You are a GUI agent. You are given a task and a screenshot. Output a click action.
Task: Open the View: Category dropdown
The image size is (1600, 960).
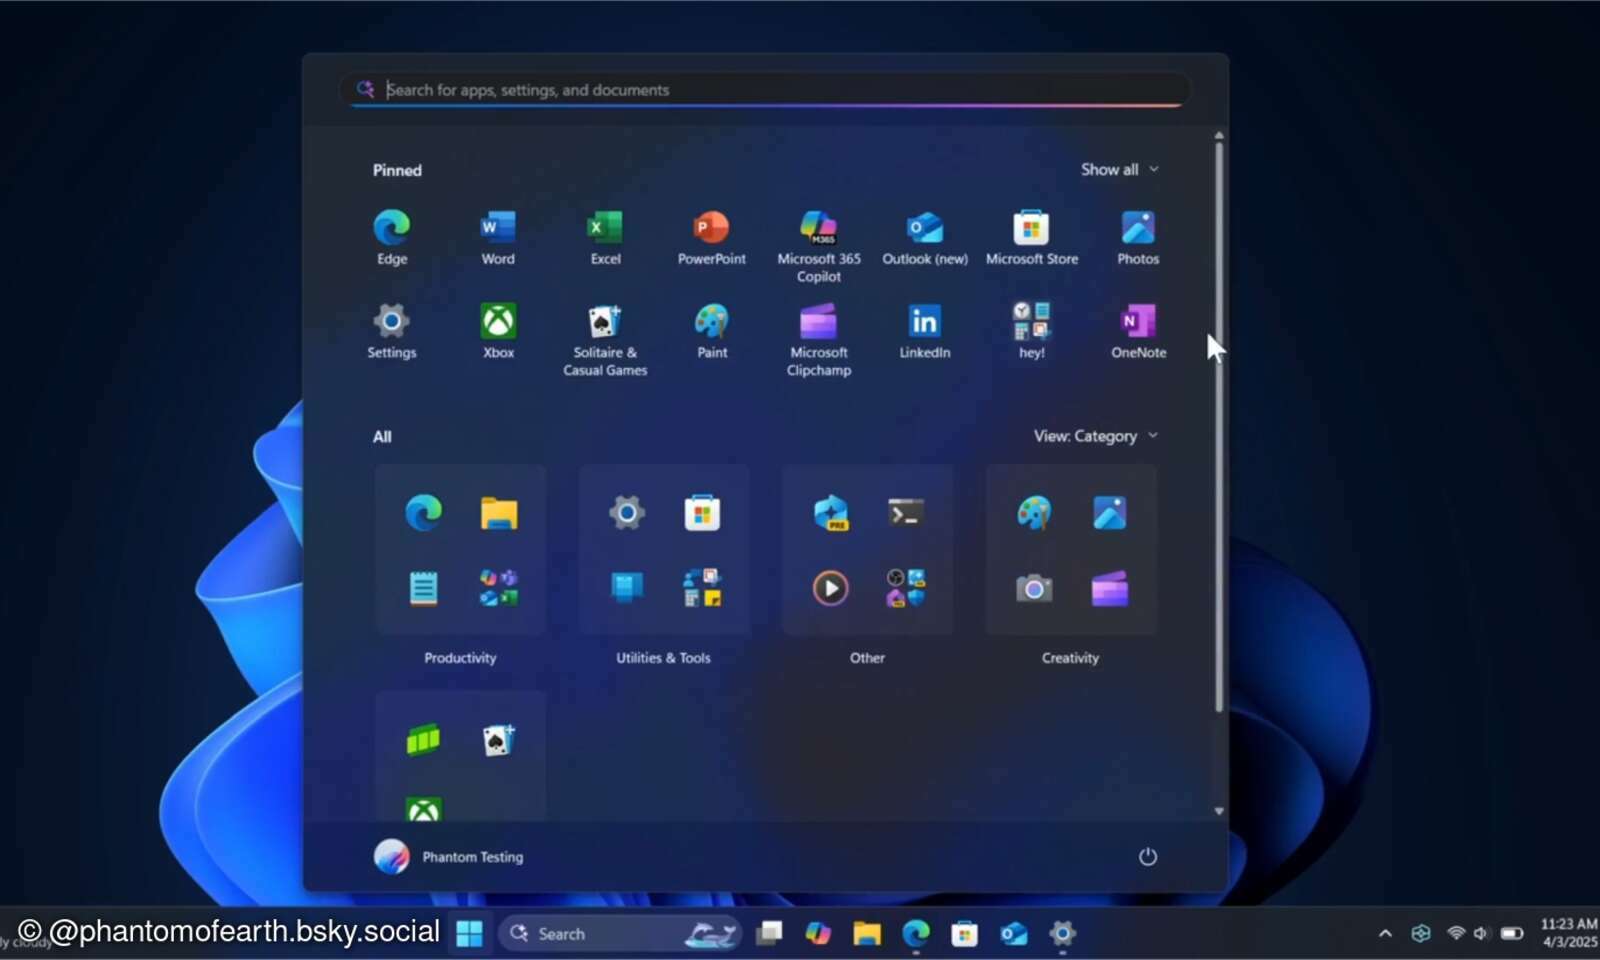pyautogui.click(x=1095, y=435)
